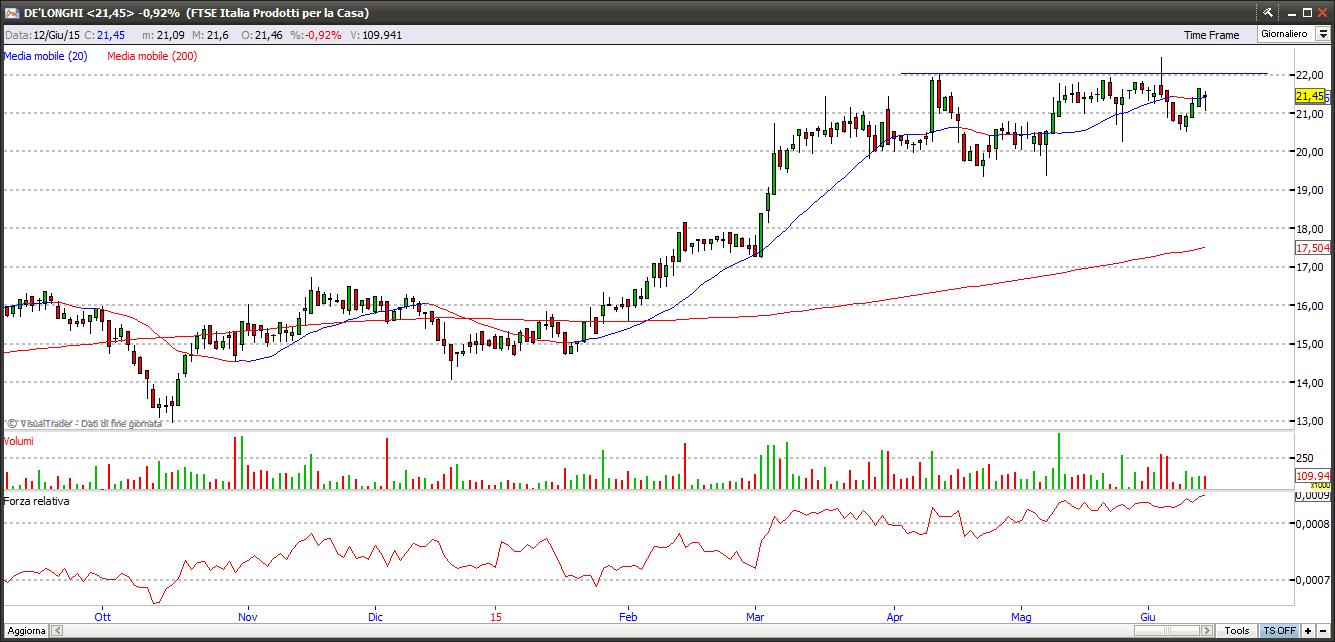Click the chart window icon at top-left

coord(12,13)
